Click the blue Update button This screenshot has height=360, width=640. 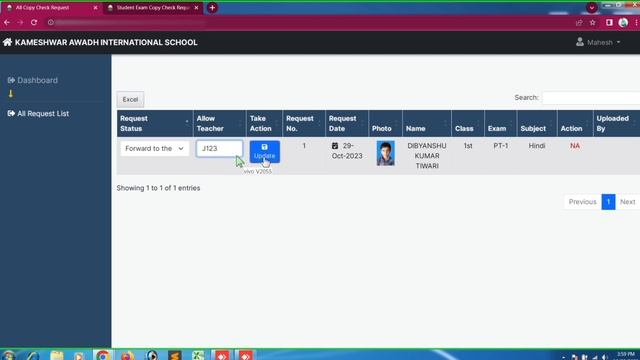tap(264, 151)
